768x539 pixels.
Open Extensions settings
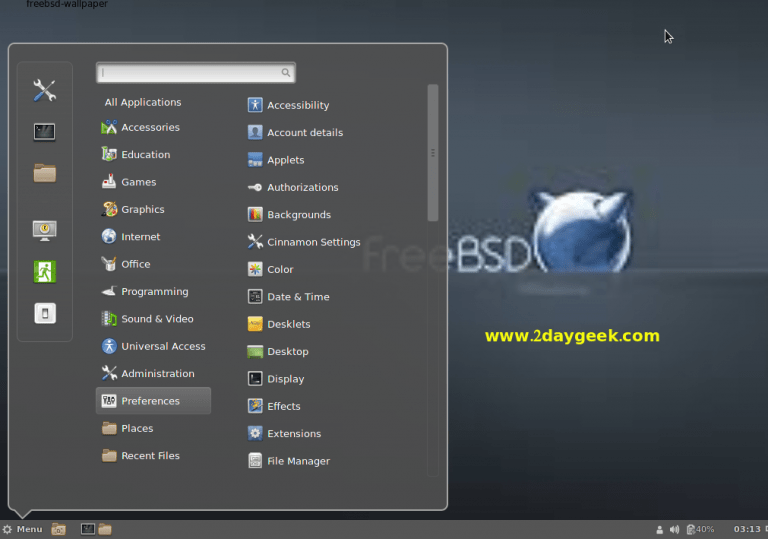point(285,434)
